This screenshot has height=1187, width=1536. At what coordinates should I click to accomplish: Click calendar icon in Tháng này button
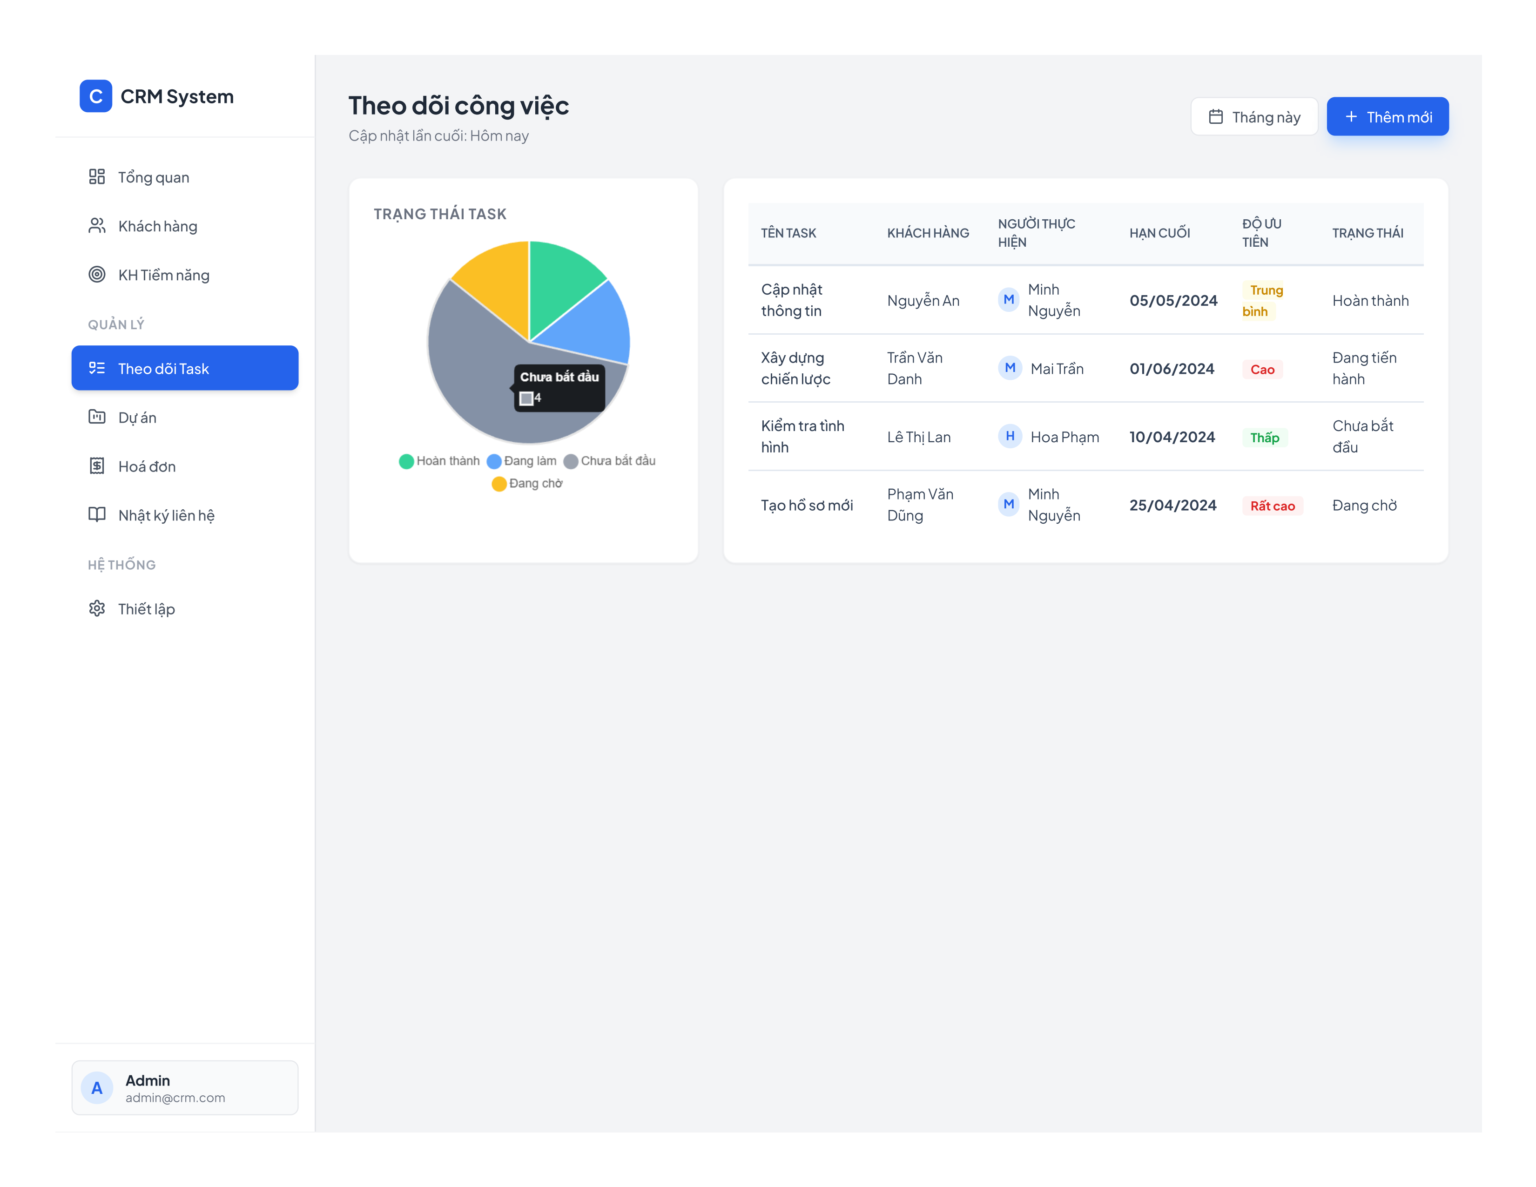click(x=1216, y=117)
